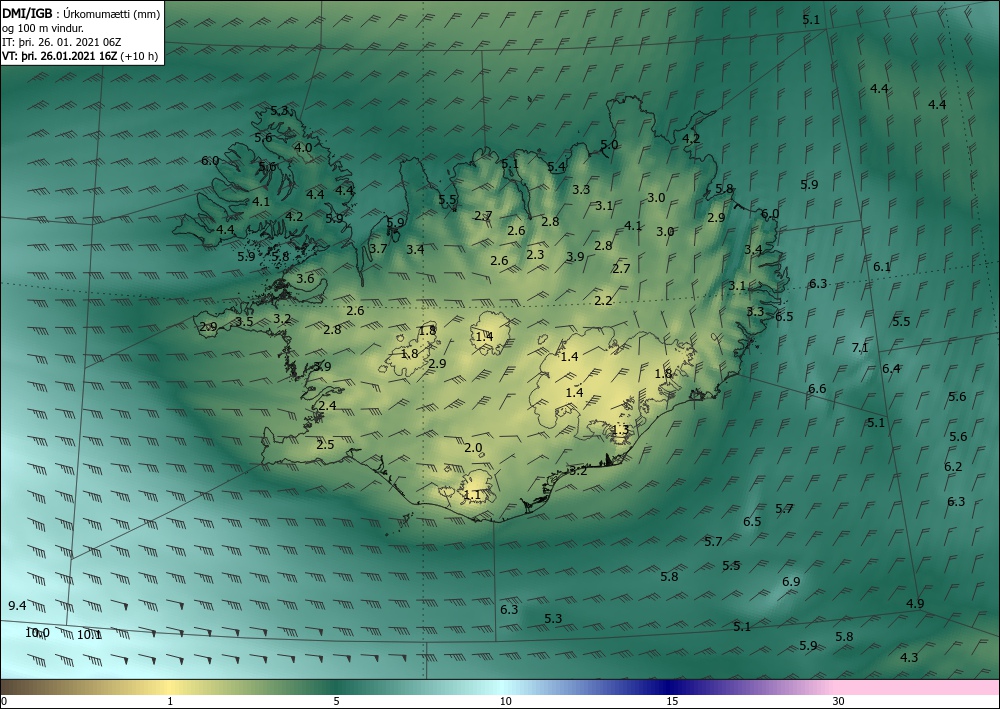This screenshot has height=709, width=1000.
Task: Click the 4.3 value on the map
Action: pyautogui.click(x=909, y=658)
